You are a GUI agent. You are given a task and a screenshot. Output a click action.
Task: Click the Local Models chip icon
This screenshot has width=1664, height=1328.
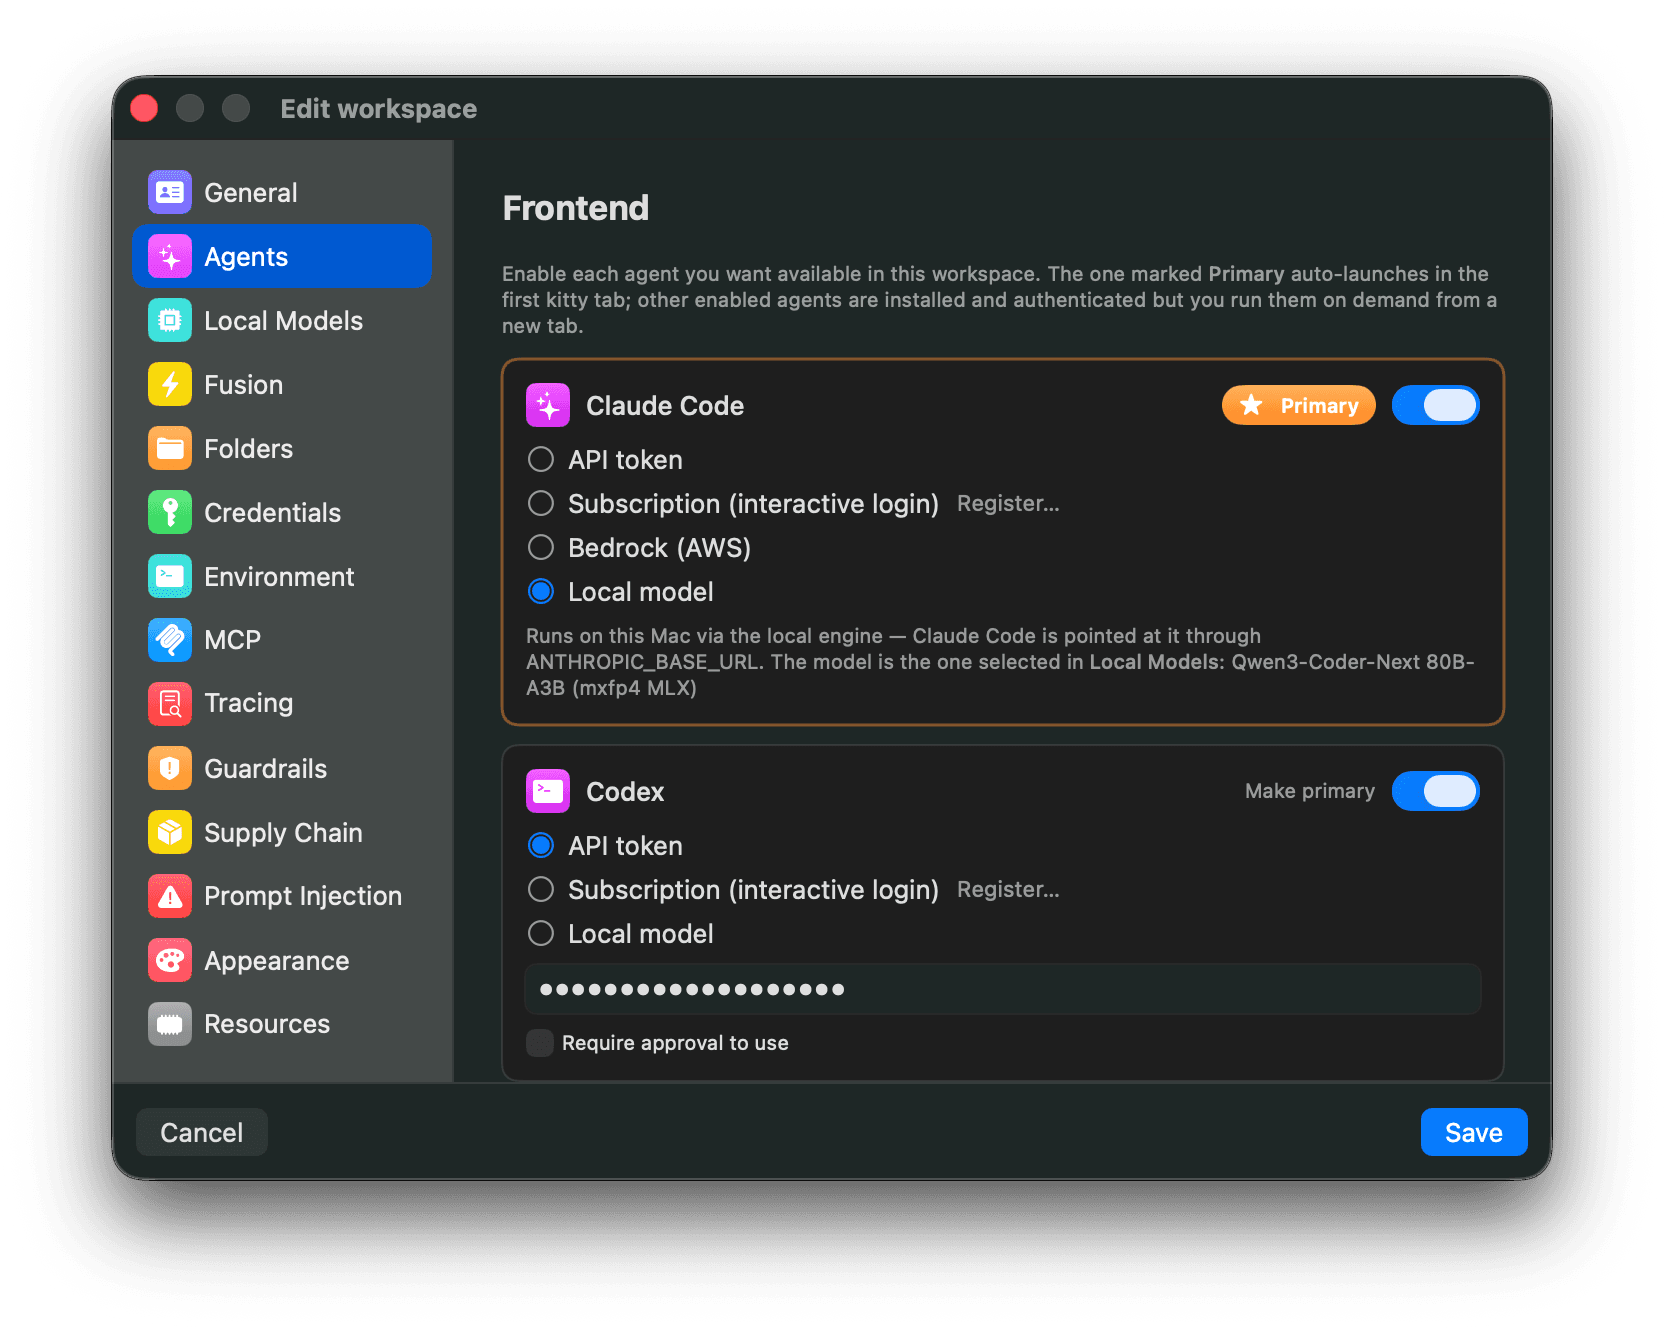tap(170, 320)
